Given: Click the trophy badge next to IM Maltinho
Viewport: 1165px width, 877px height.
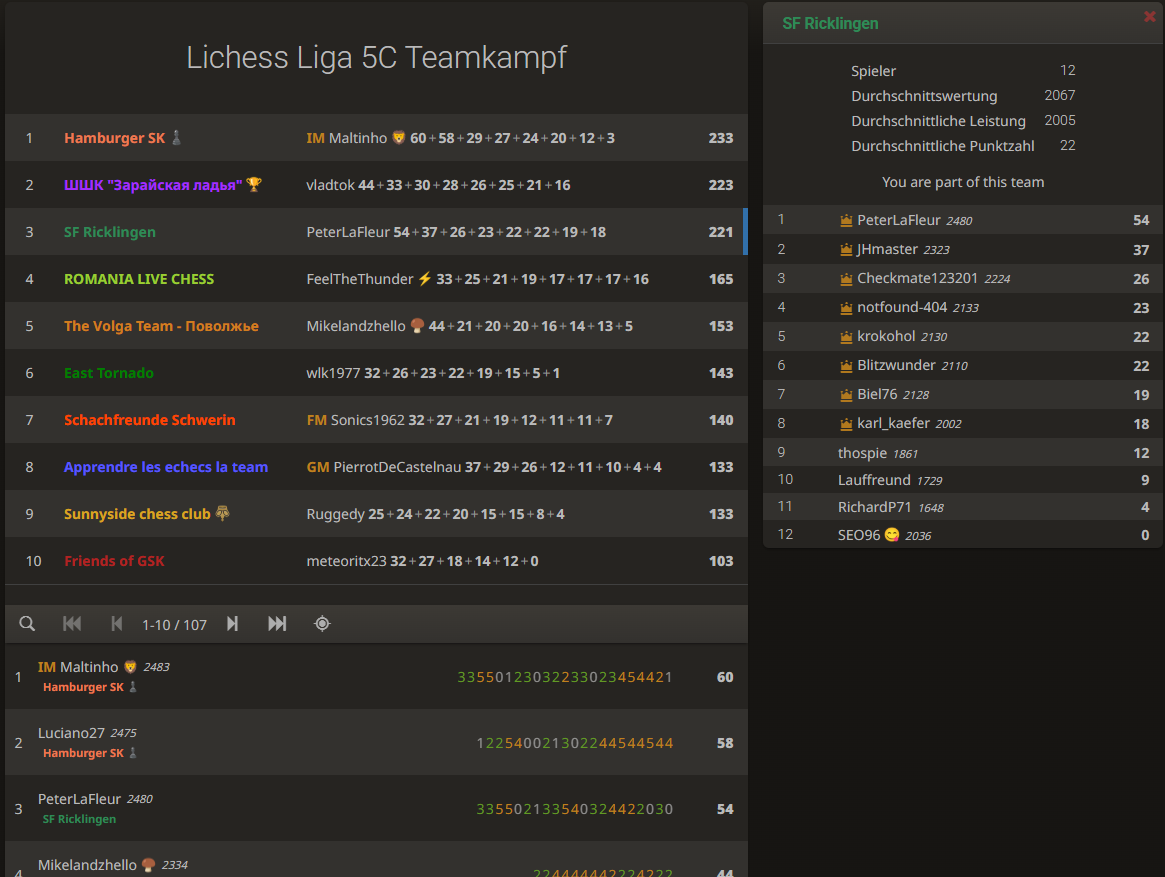Looking at the screenshot, I should 398,137.
